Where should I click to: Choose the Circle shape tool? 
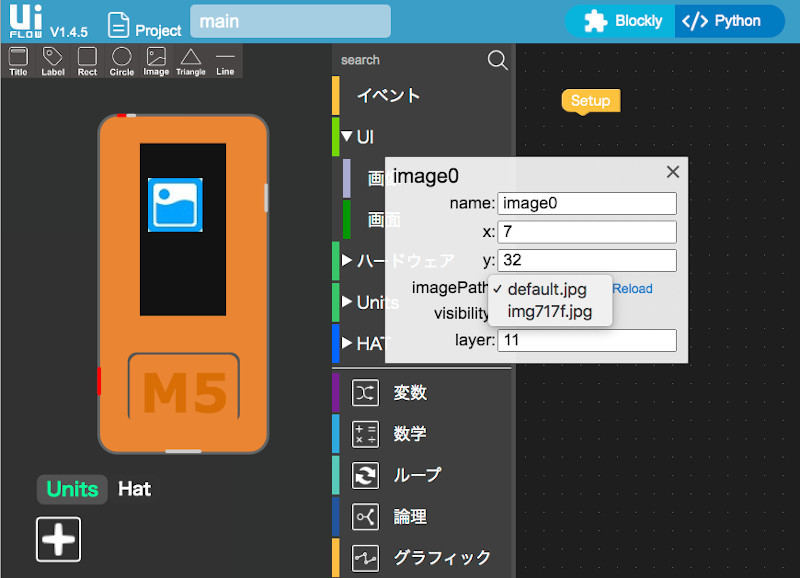click(121, 61)
